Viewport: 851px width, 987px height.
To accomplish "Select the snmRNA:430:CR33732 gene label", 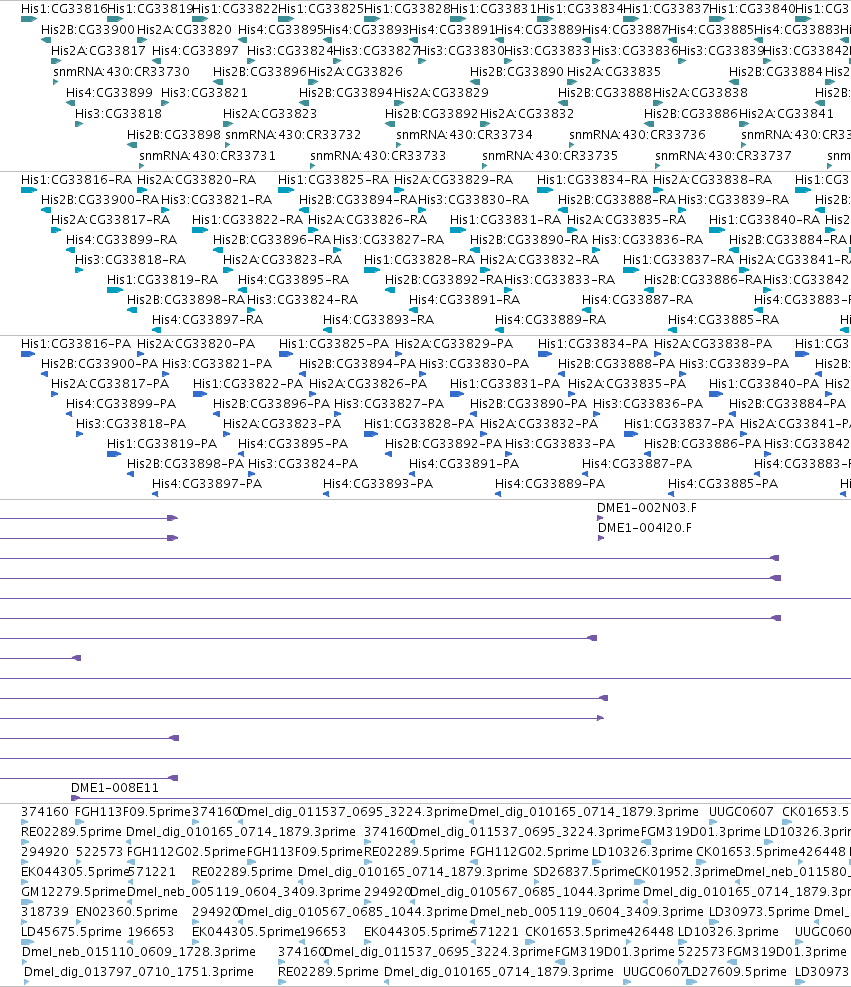I will (293, 135).
